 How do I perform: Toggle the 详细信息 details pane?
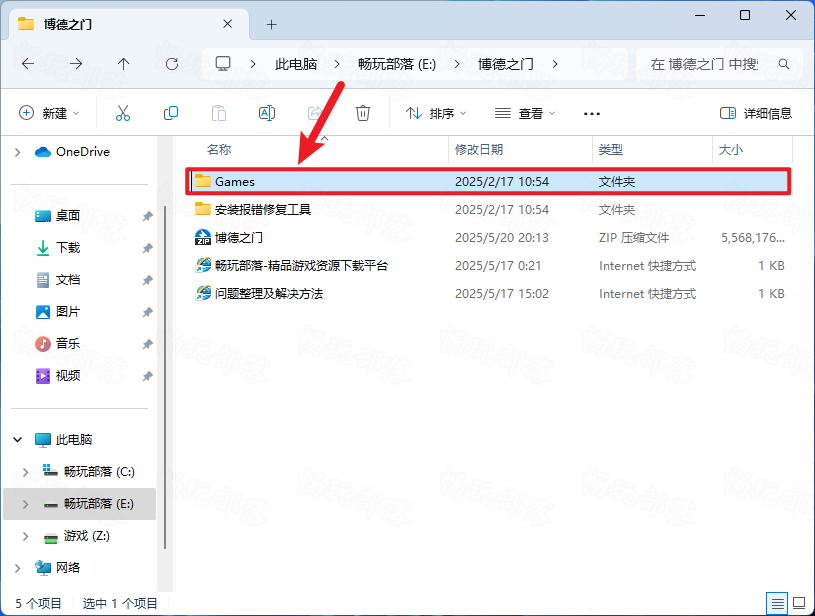click(x=755, y=113)
